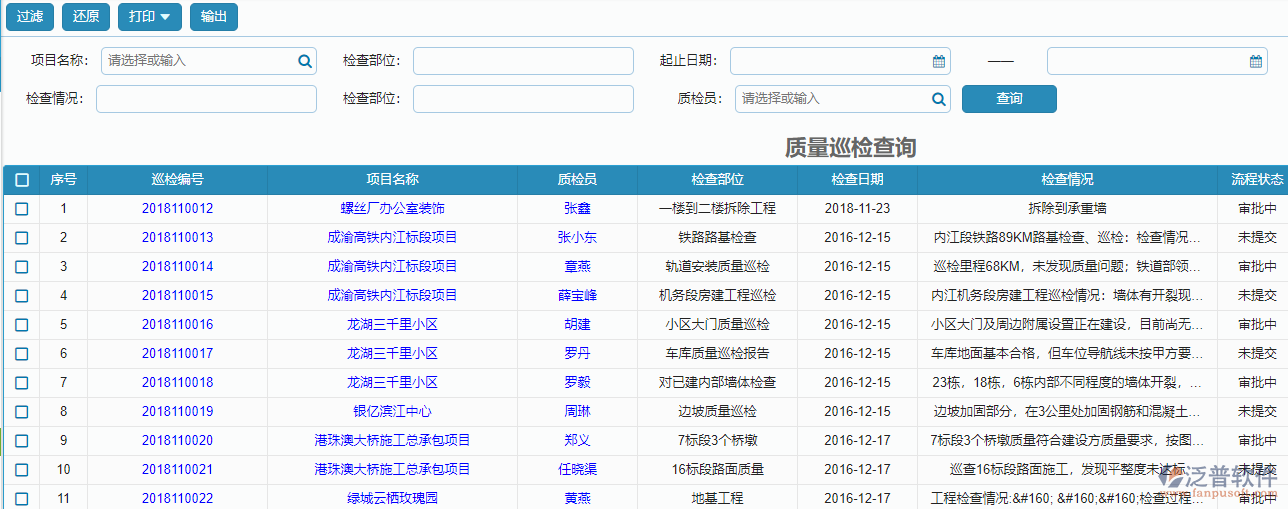Select cell 7标段3个桥墩
Screen dimensions: 1288x509
(717, 441)
